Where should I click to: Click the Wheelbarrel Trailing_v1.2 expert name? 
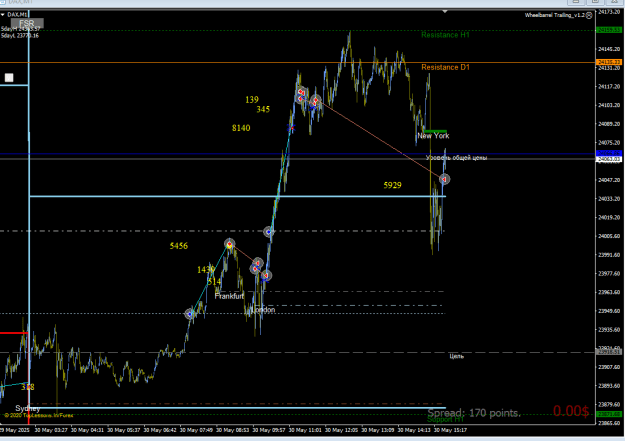point(554,15)
